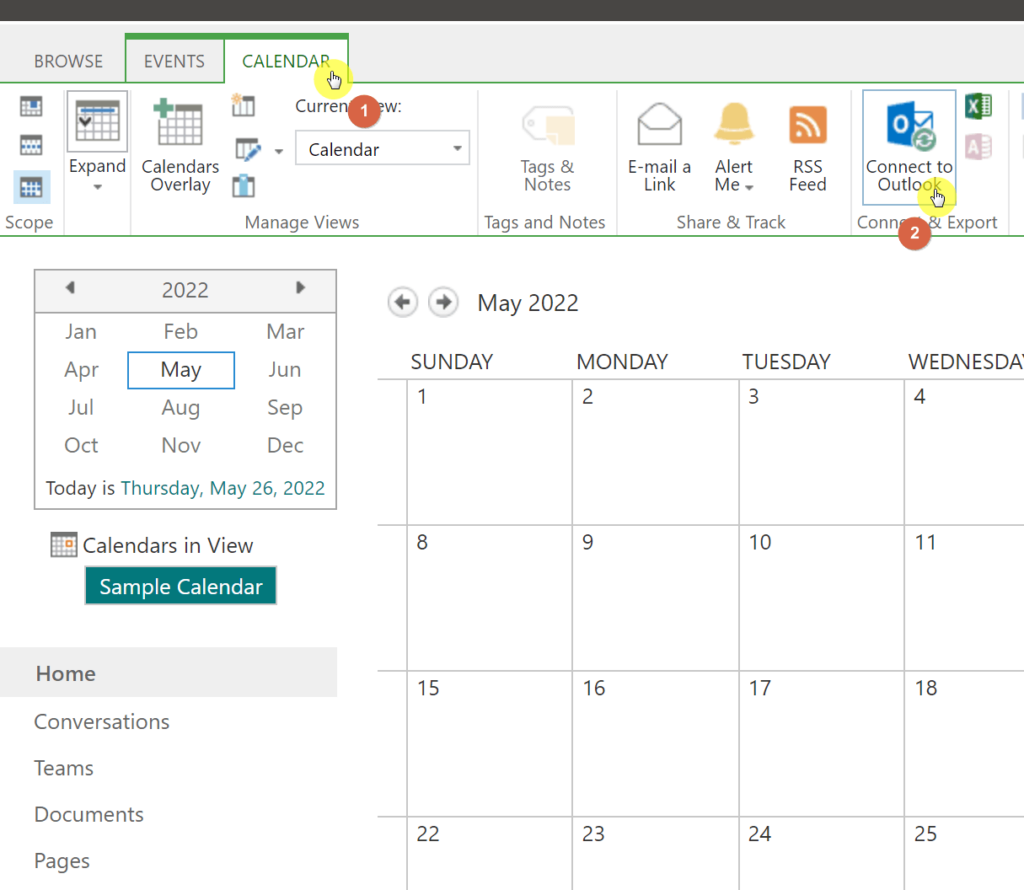Viewport: 1024px width, 890px height.
Task: Click E-mail a Link
Action: [659, 148]
